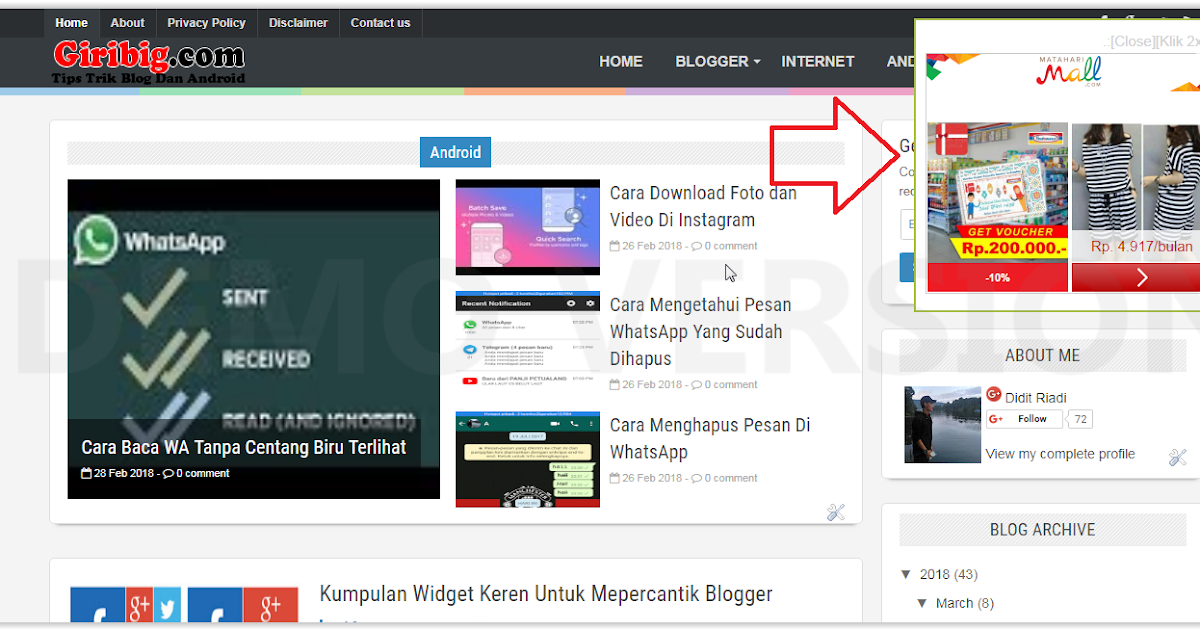The image size is (1200, 630).
Task: Open Kumpulan Widget Keren Untuk Mepercantik Blogger
Action: coord(546,594)
